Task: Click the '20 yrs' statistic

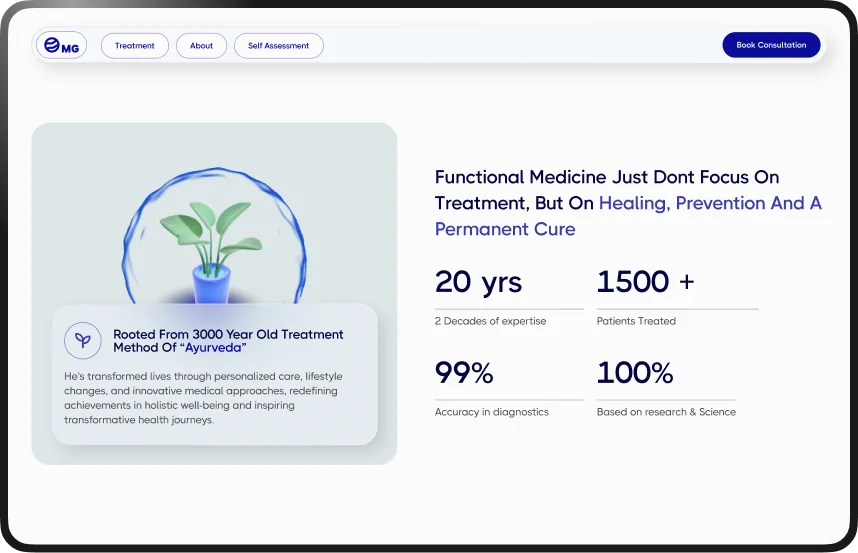Action: (x=478, y=282)
